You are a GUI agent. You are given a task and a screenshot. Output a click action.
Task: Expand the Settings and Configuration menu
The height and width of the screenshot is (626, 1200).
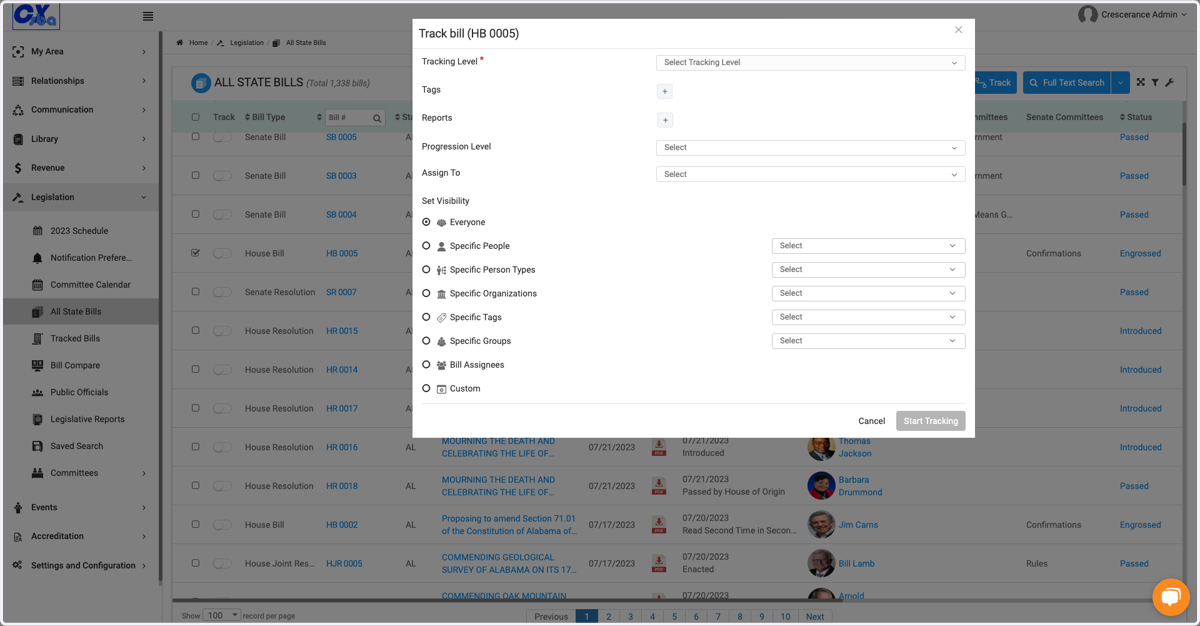(x=80, y=565)
